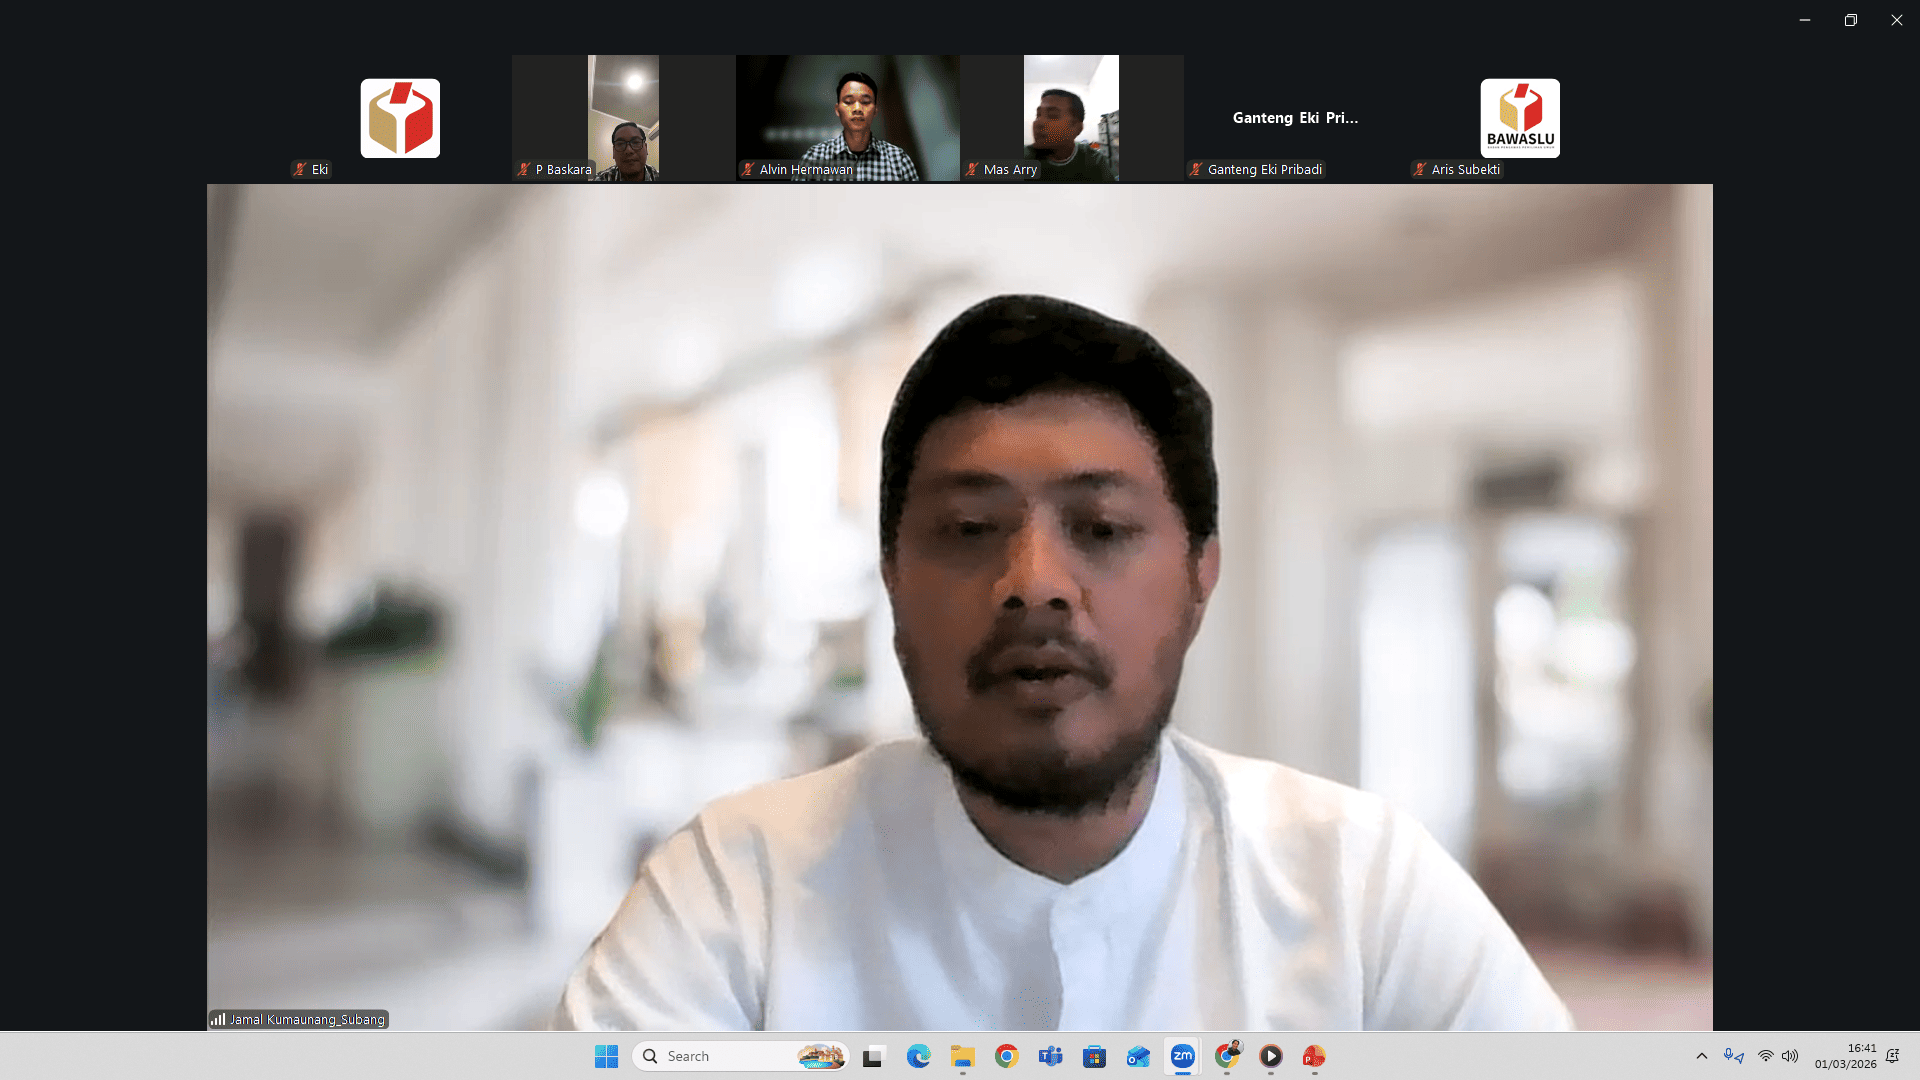Screen dimensions: 1920x1080
Task: Click the taskbar Search box
Action: [x=740, y=1056]
